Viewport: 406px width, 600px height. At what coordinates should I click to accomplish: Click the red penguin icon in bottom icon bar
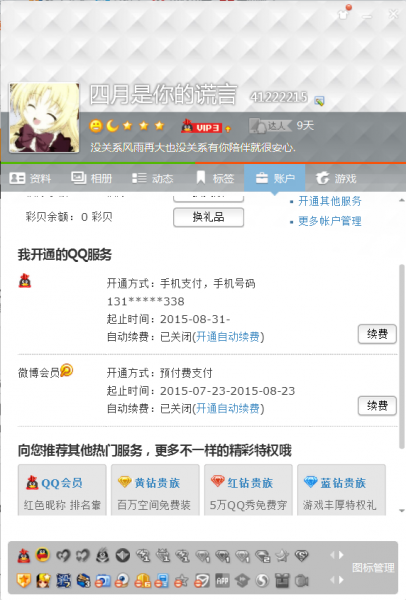tap(24, 555)
